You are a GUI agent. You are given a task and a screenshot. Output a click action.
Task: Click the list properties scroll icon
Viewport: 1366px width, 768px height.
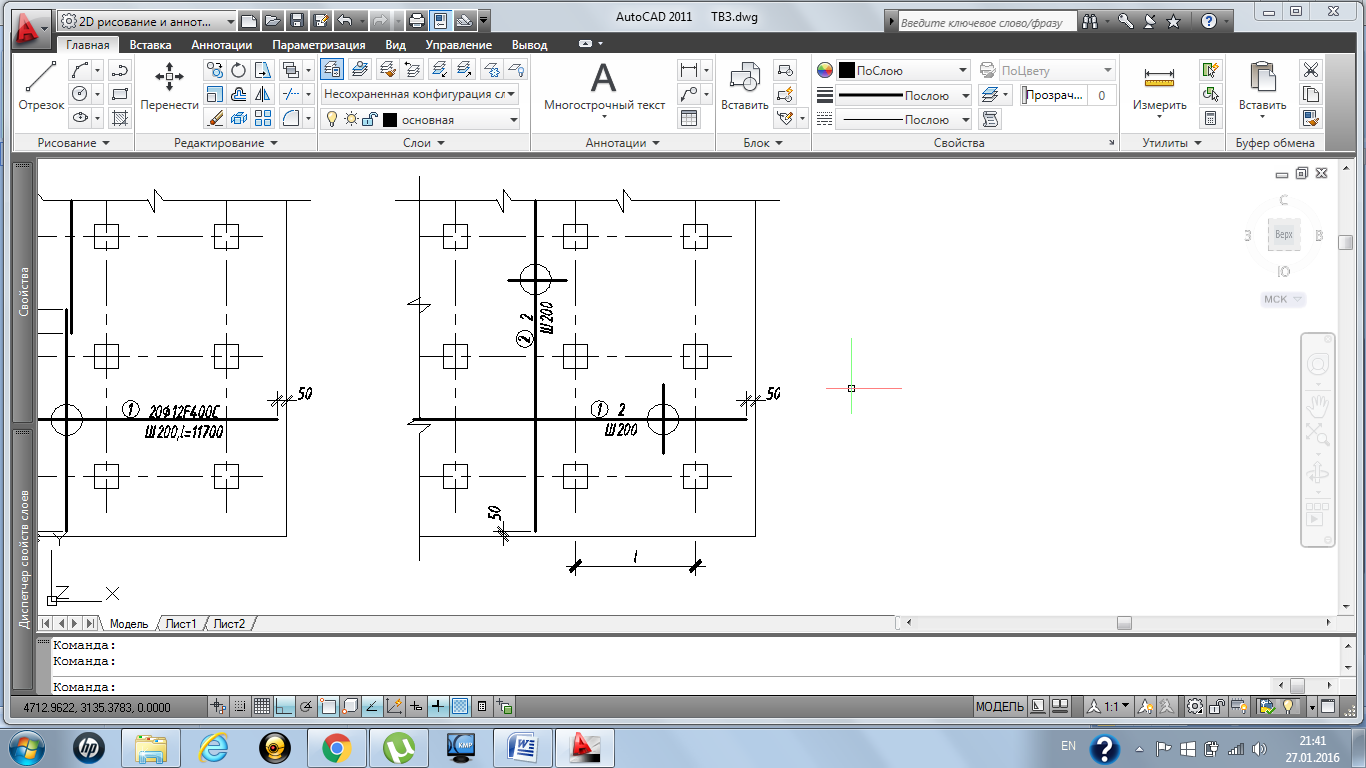pos(991,119)
